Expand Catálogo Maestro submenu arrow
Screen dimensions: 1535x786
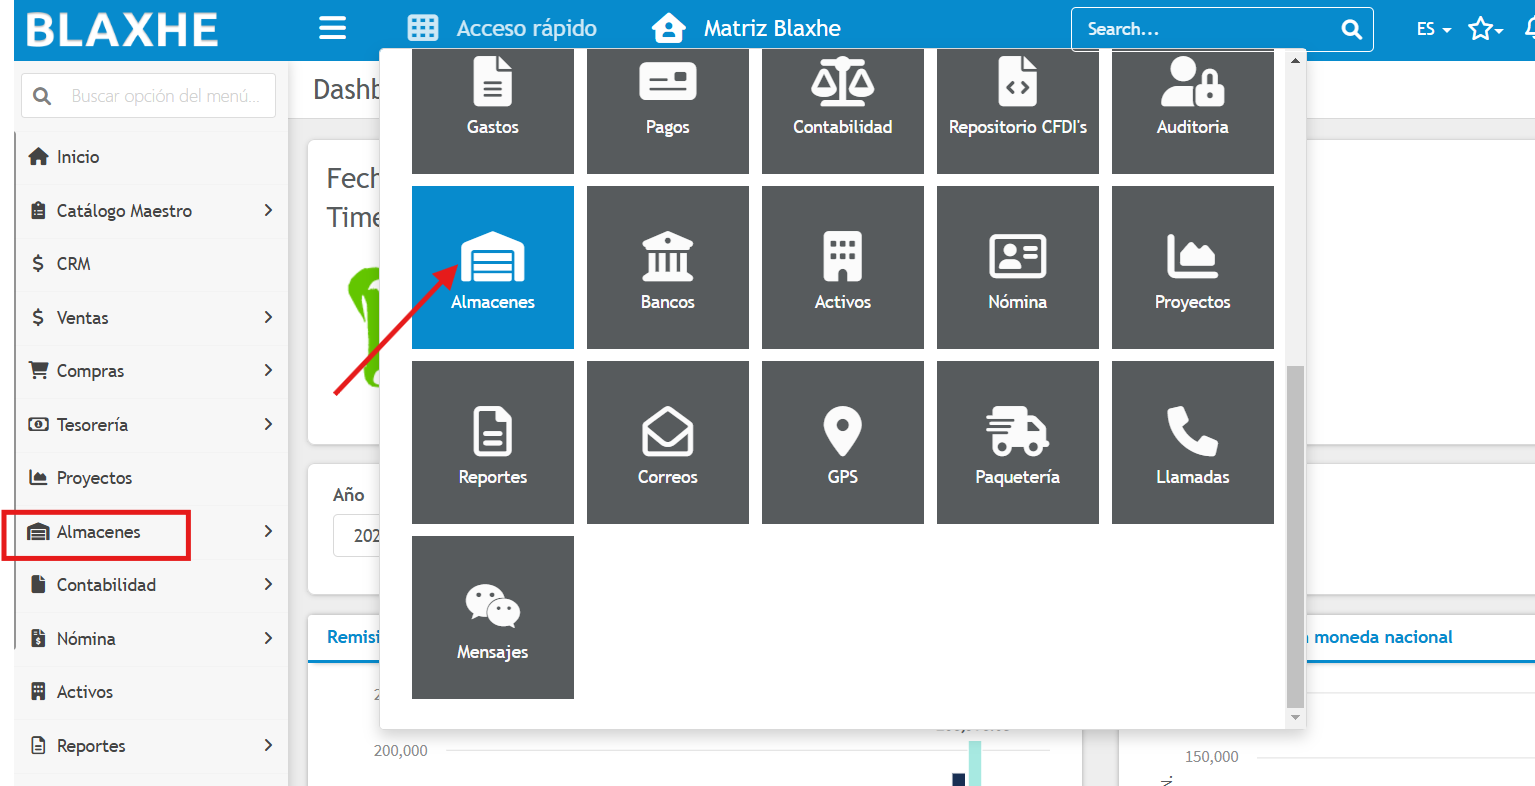[x=268, y=210]
